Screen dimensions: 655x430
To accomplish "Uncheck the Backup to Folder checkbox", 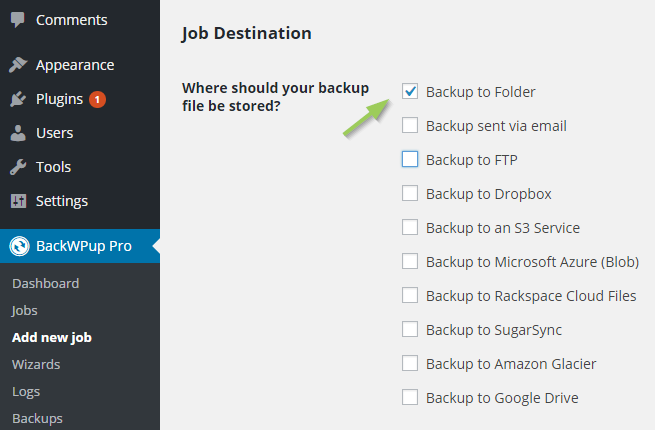I will (410, 91).
